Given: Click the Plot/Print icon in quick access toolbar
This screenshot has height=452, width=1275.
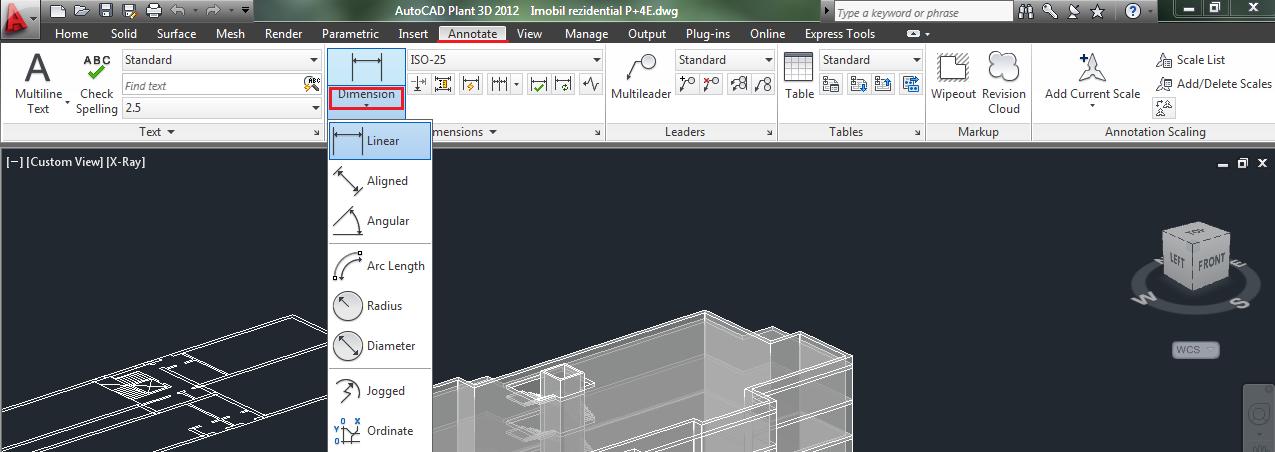Looking at the screenshot, I should 153,12.
